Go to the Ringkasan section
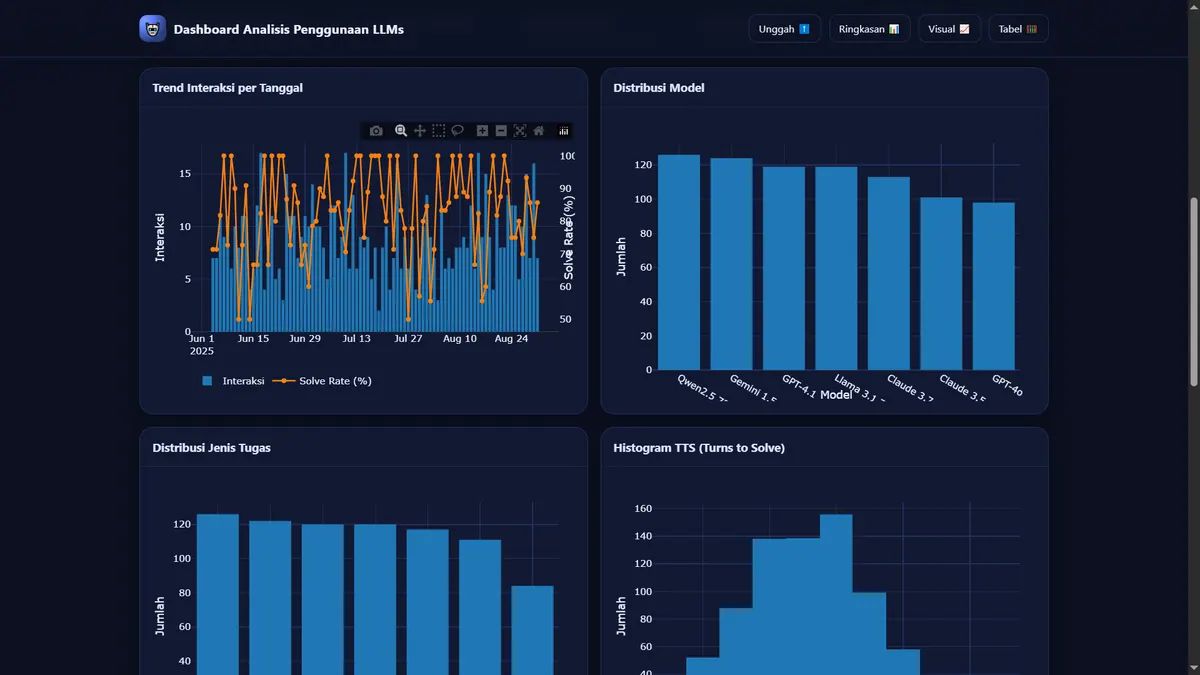 [870, 29]
